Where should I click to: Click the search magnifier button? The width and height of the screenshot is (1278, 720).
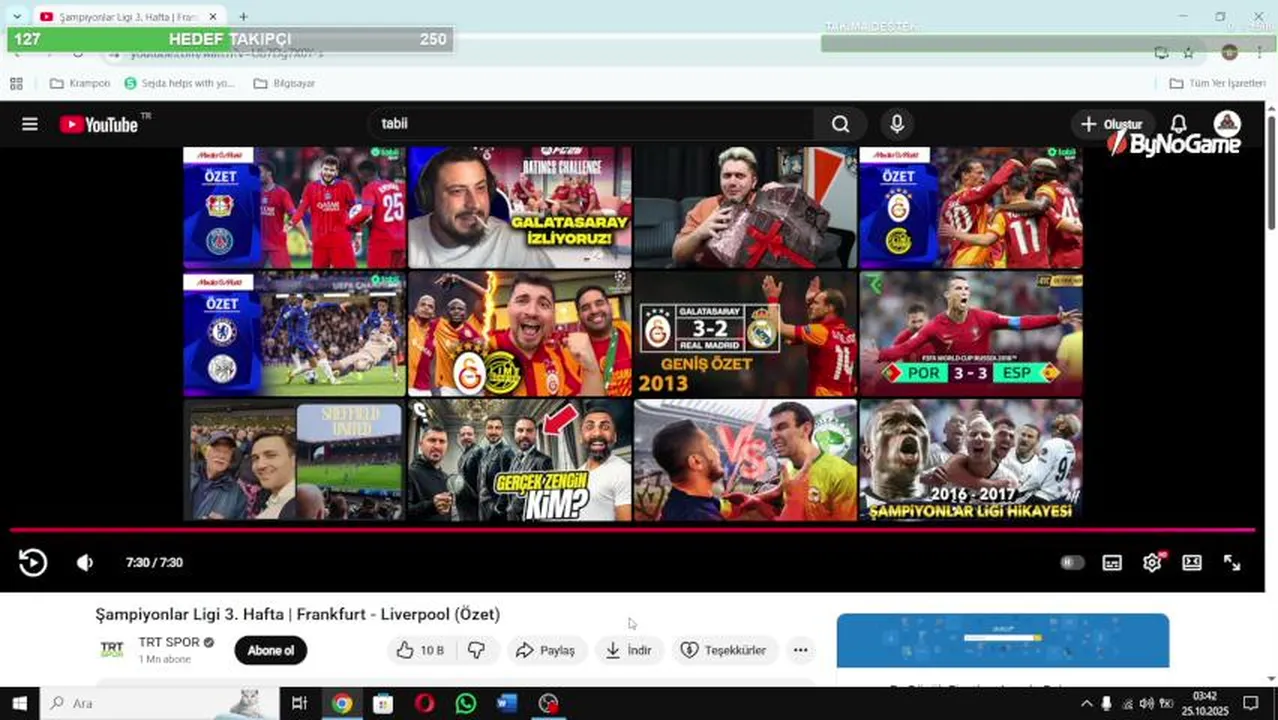(841, 124)
